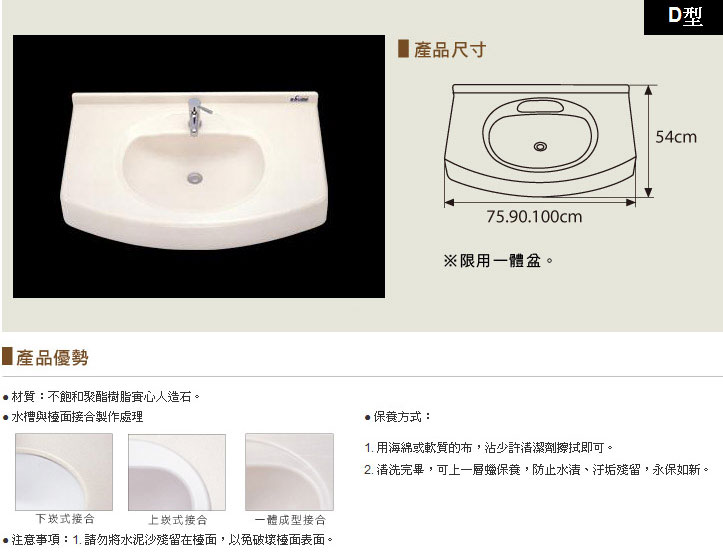Click the drain in the basin photo
Screen dimensions: 723x553
195,178
